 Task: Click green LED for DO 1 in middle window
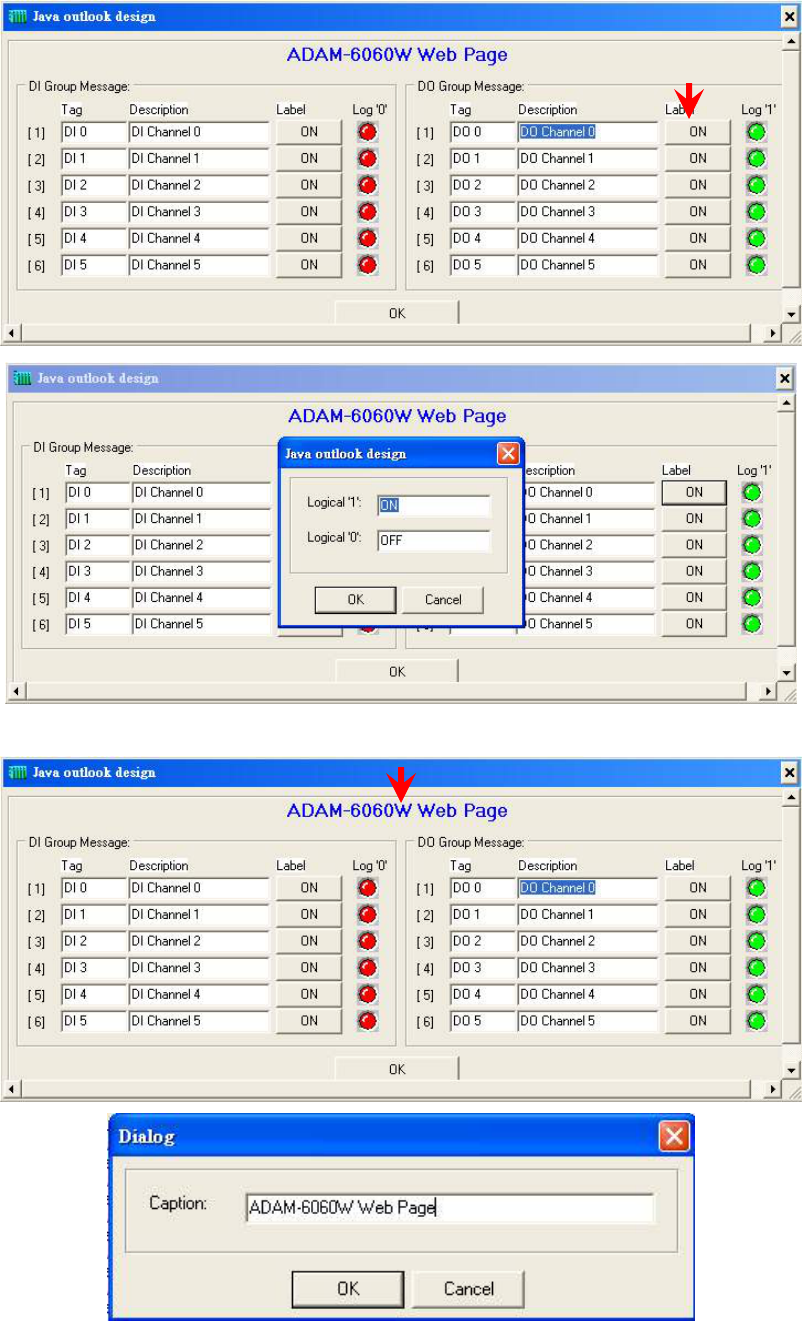click(x=753, y=519)
